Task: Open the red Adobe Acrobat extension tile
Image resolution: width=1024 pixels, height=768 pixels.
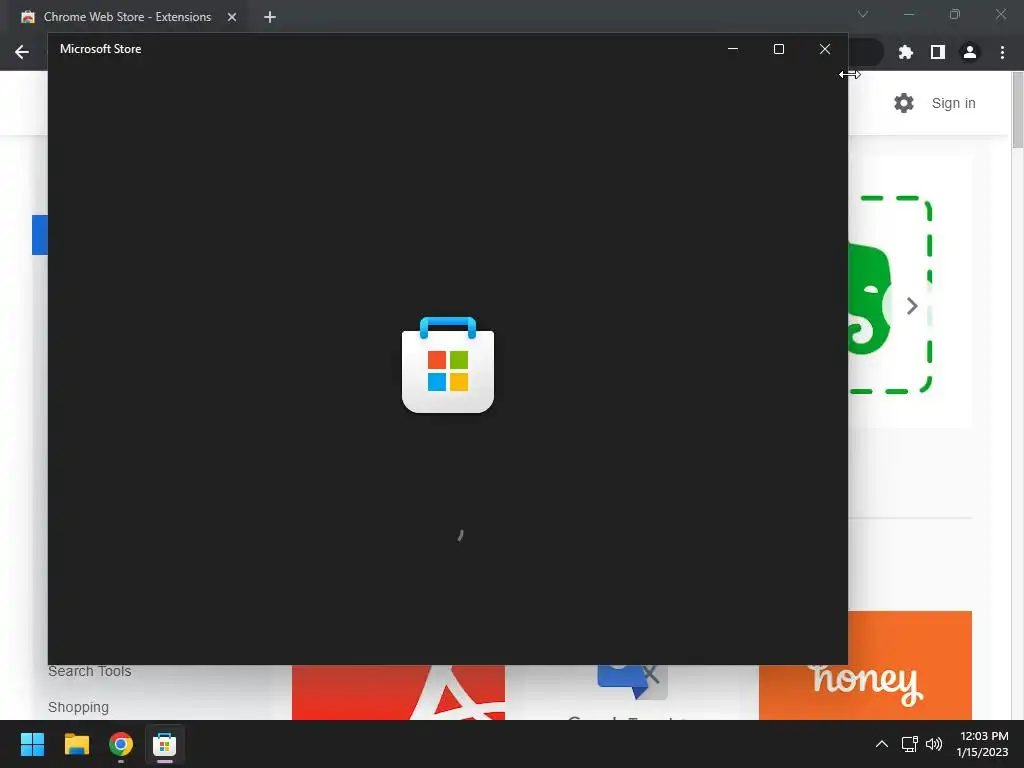Action: tap(398, 692)
